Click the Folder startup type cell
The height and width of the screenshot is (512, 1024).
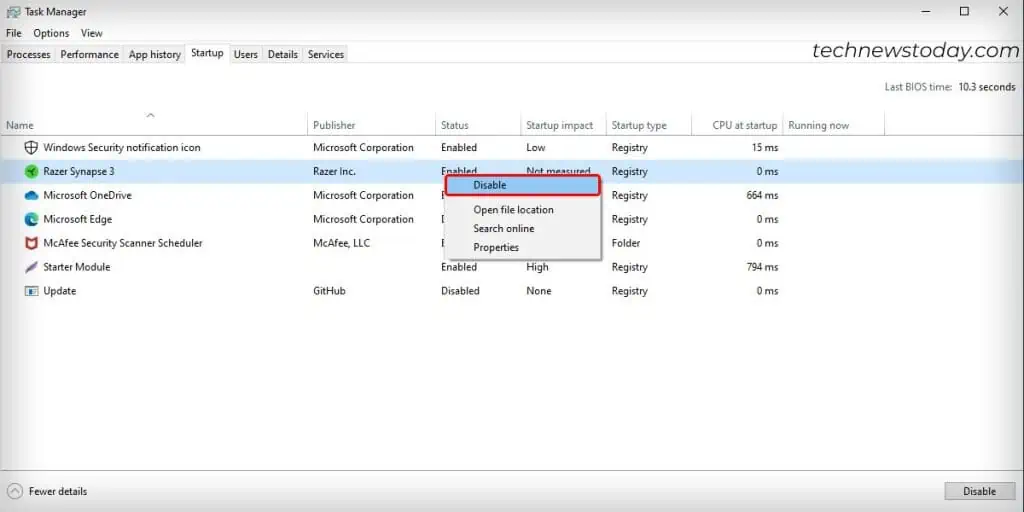click(626, 243)
